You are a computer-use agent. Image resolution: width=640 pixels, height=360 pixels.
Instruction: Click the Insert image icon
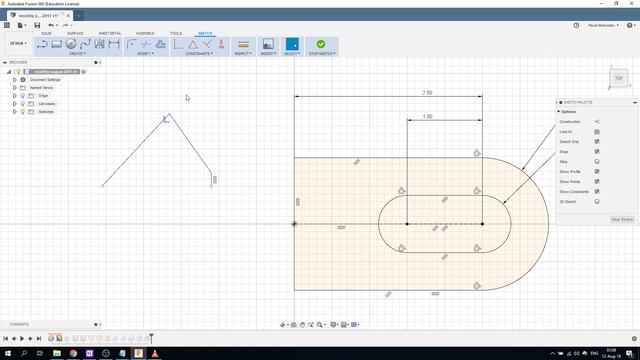268,44
